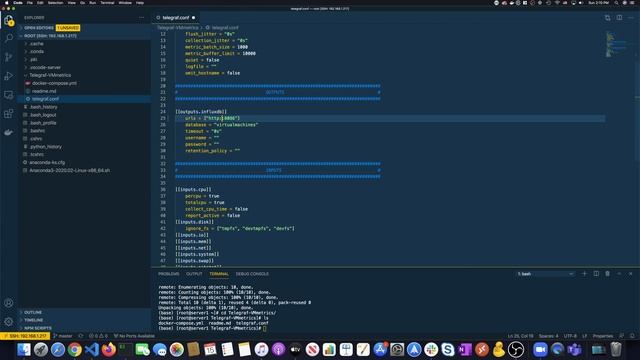Viewport: 640px width, 360px height.
Task: Collapse the Telegraf-VMmetrics folder
Action: click(50, 75)
